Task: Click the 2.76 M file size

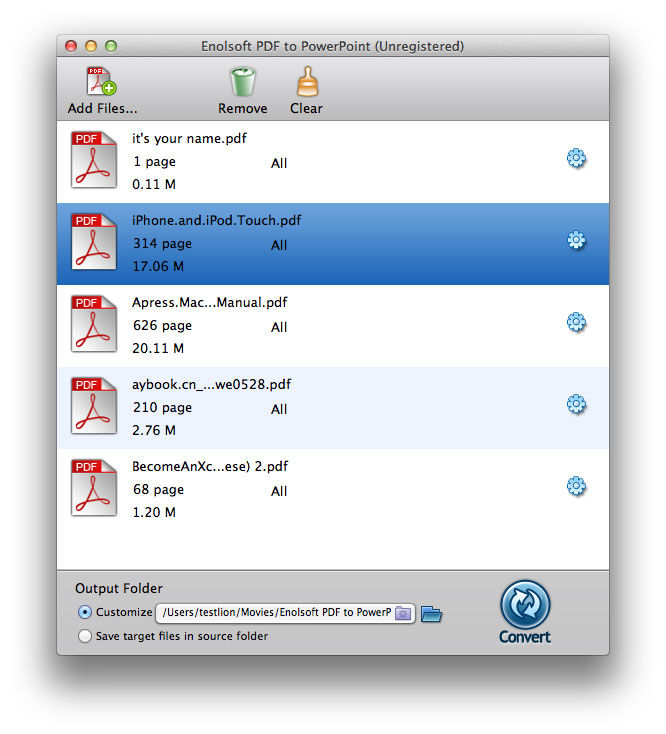Action: pyautogui.click(x=154, y=430)
